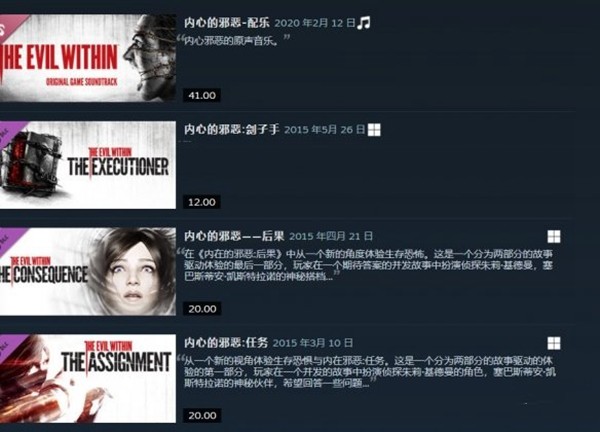Click purple DLC ribbon on Consequence image

coord(10,237)
